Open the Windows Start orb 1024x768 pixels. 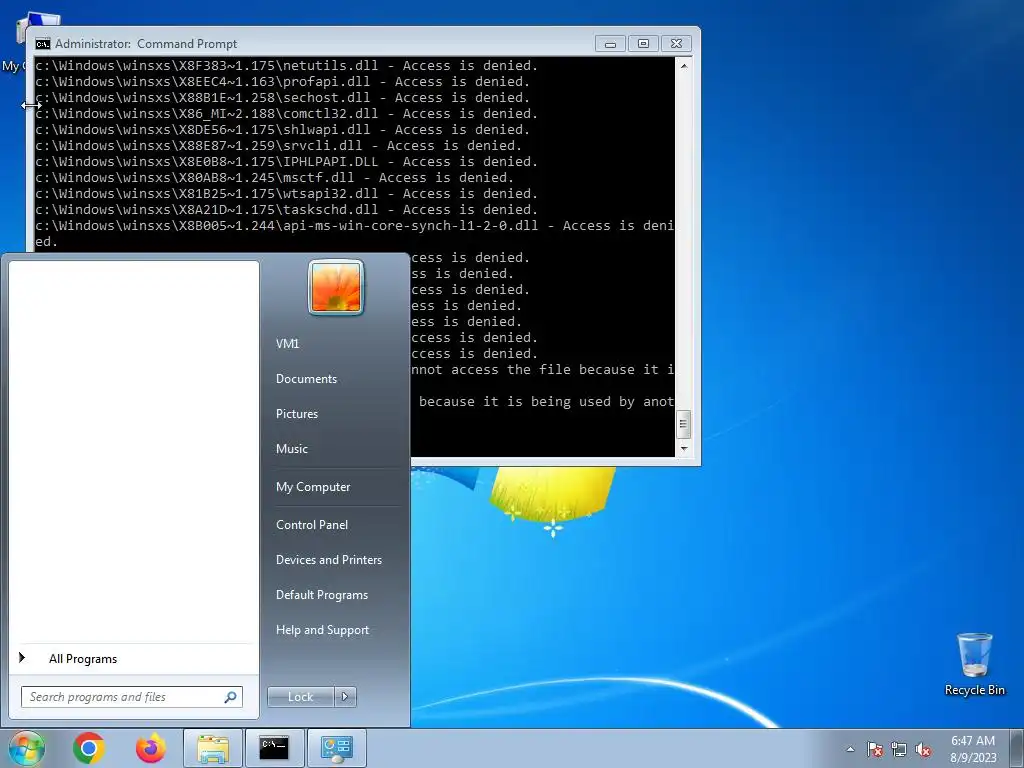[25, 748]
